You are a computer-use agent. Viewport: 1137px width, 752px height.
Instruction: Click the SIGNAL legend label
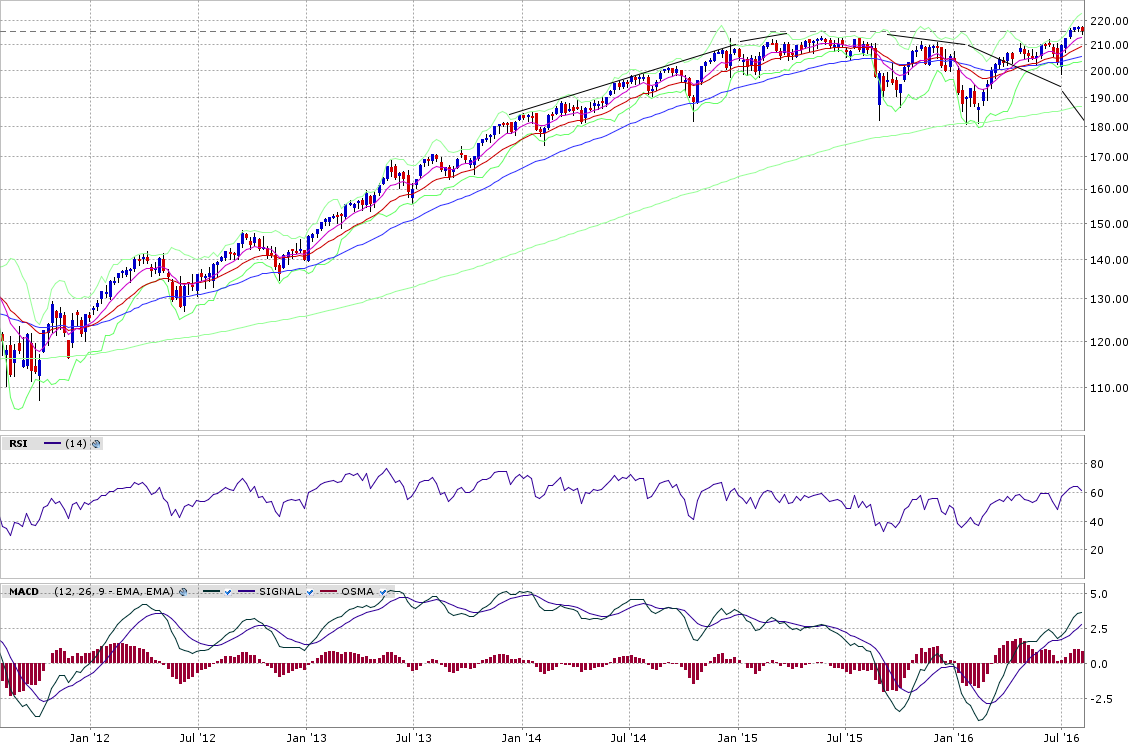pos(280,592)
